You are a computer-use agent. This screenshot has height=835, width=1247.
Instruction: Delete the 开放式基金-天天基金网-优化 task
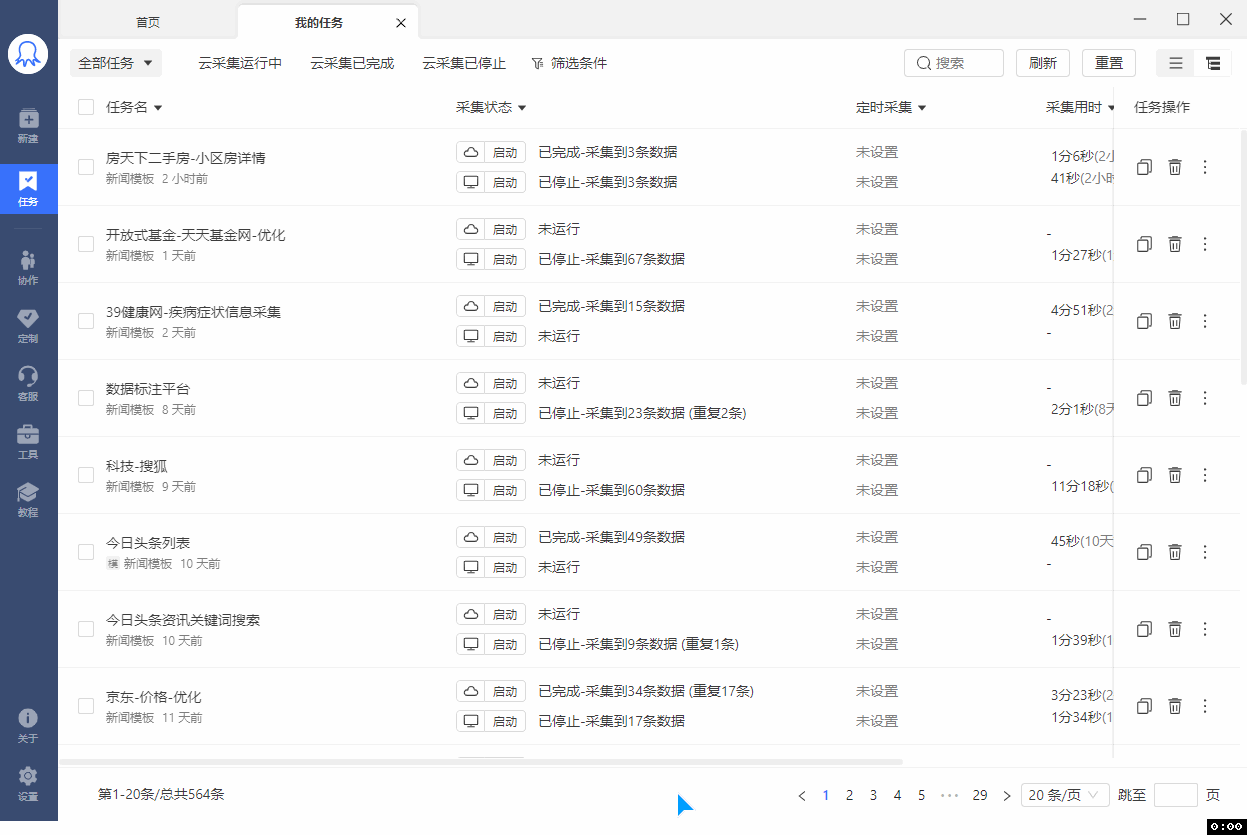coord(1175,244)
